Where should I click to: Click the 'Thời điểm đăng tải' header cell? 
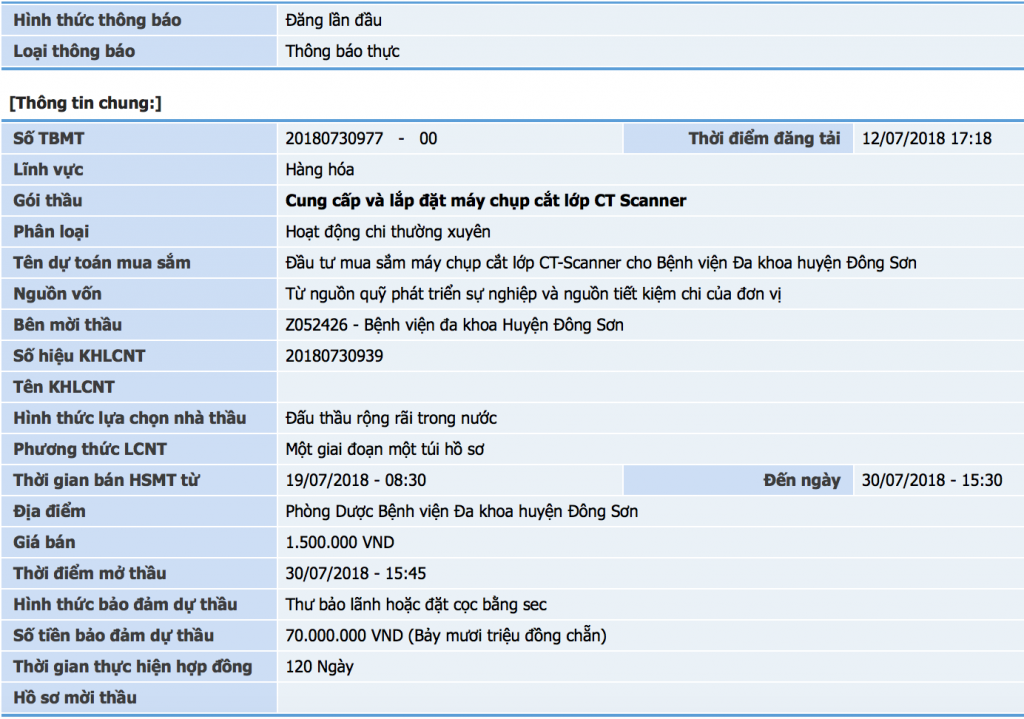738,138
